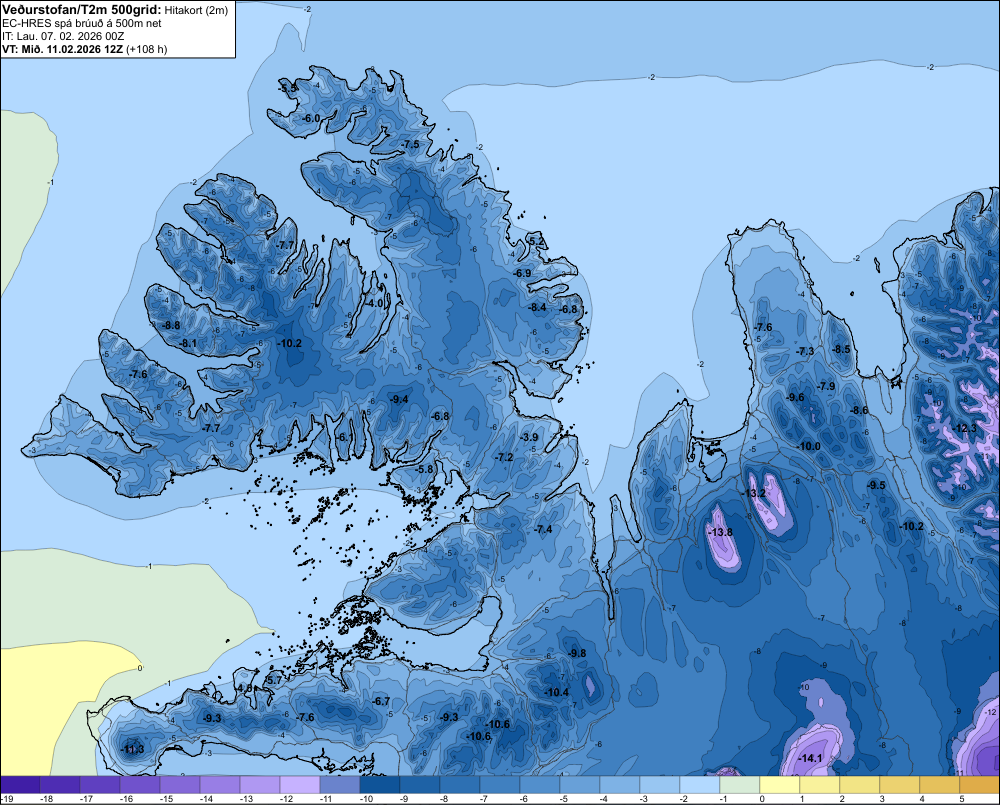
Task: Select legend swatch between 0 and 1
Action: coord(779,785)
